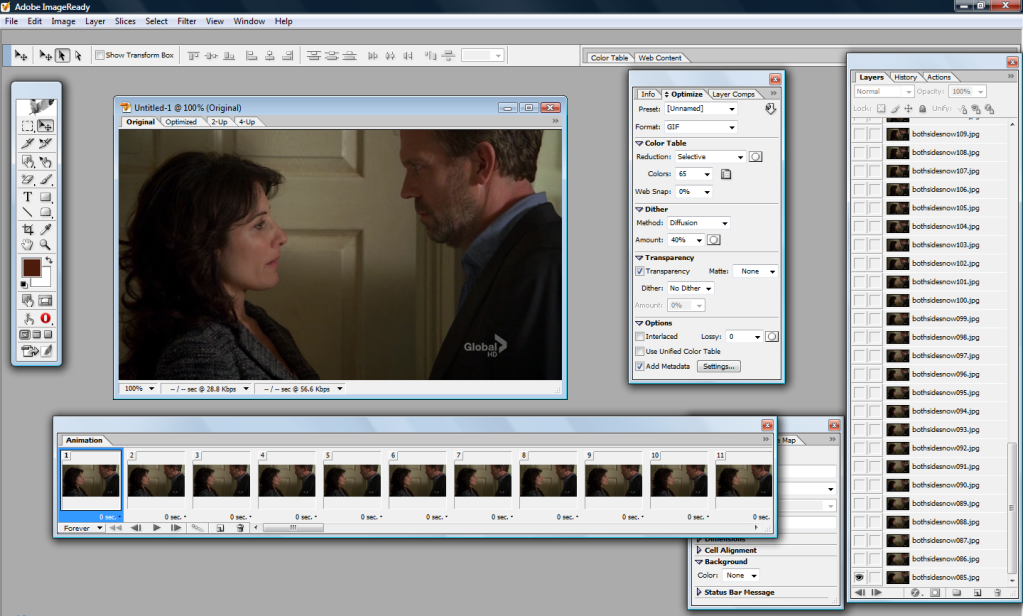
Task: Open the Color Table palette tab
Action: (x=609, y=58)
